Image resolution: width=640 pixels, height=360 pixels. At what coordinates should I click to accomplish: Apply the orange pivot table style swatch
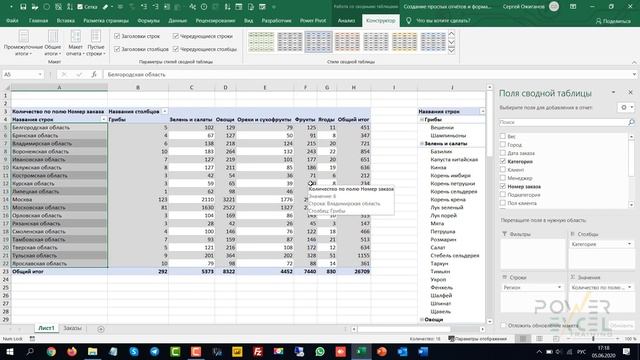coord(347,42)
